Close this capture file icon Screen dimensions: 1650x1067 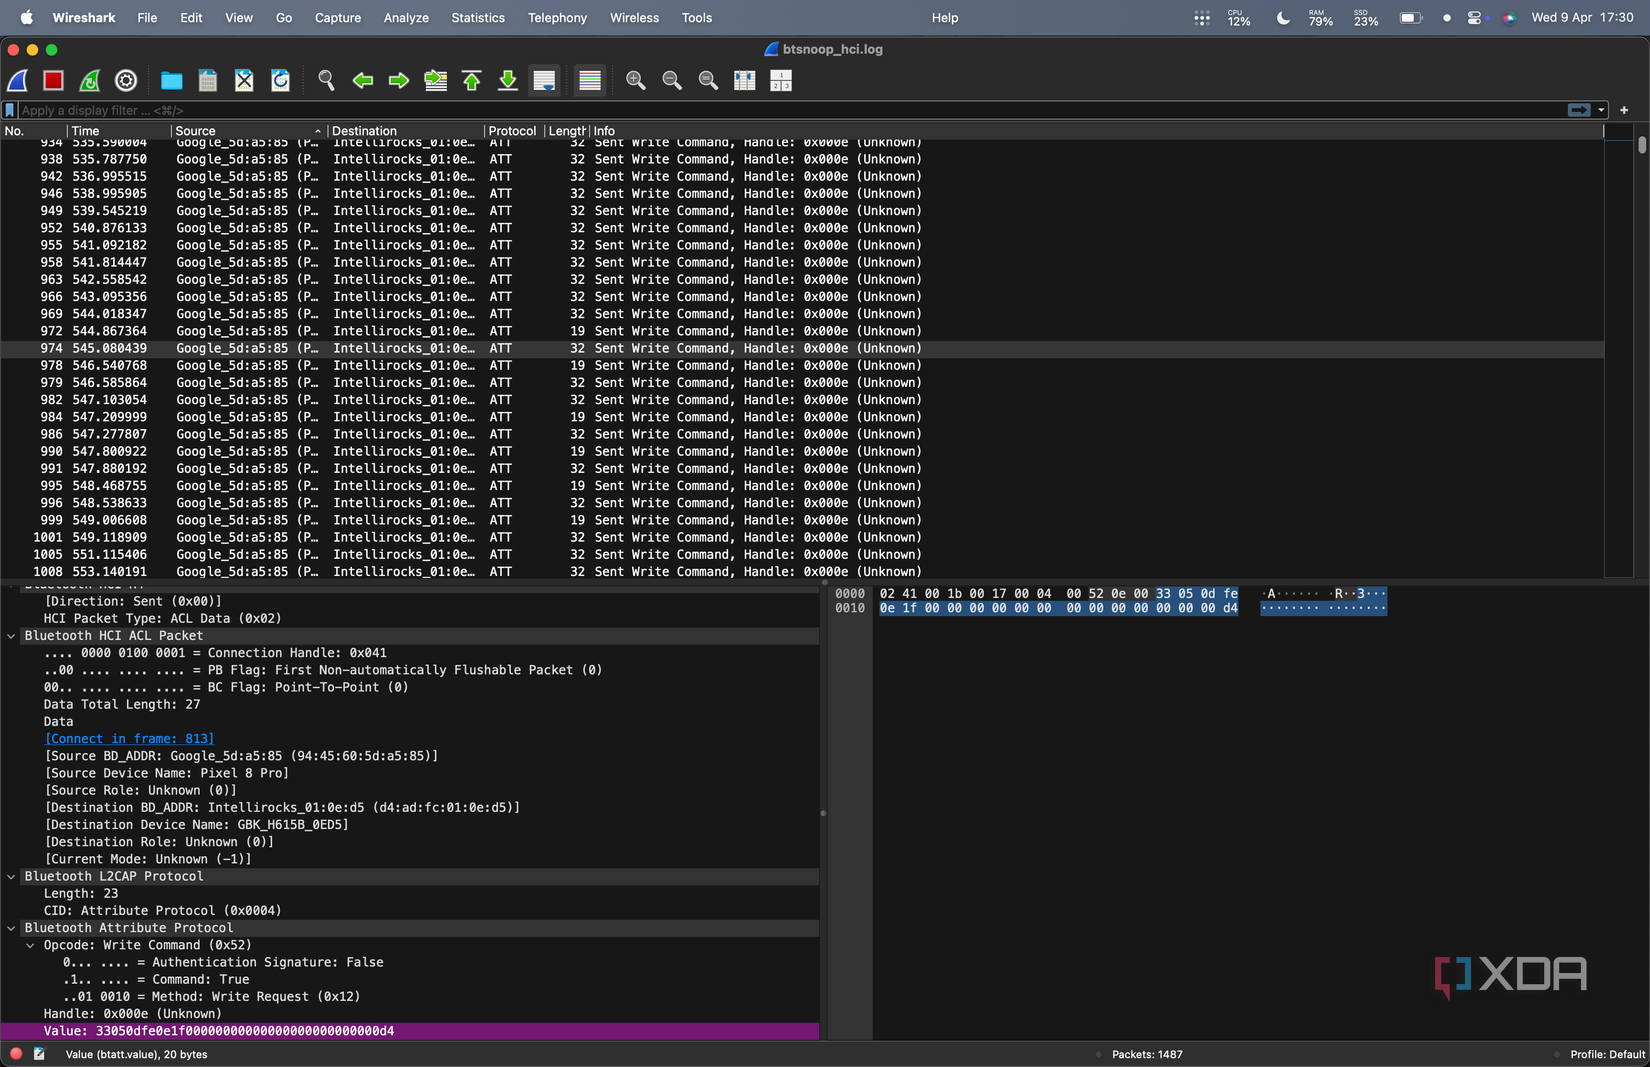(244, 81)
